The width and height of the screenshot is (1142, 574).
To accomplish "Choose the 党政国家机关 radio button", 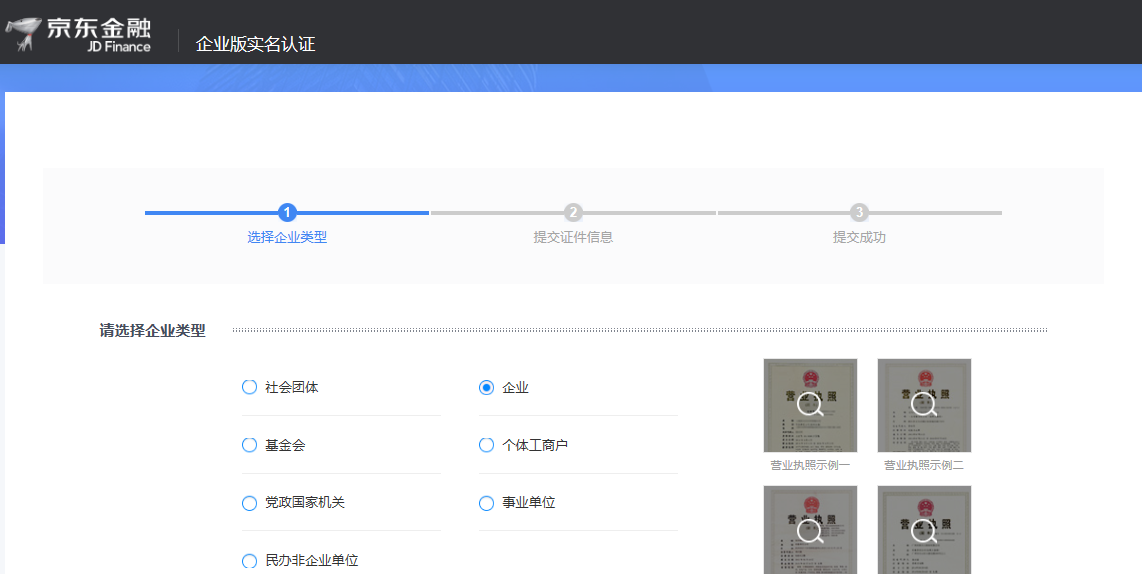I will click(x=250, y=503).
